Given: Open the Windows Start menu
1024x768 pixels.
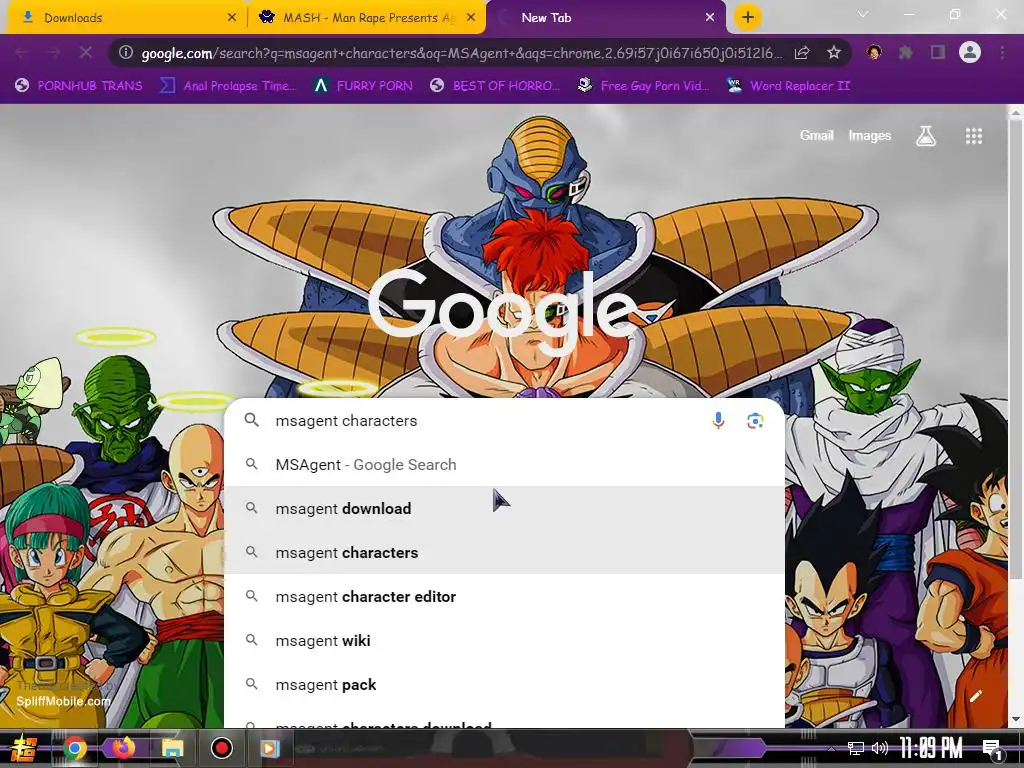Looking at the screenshot, I should pyautogui.click(x=24, y=748).
